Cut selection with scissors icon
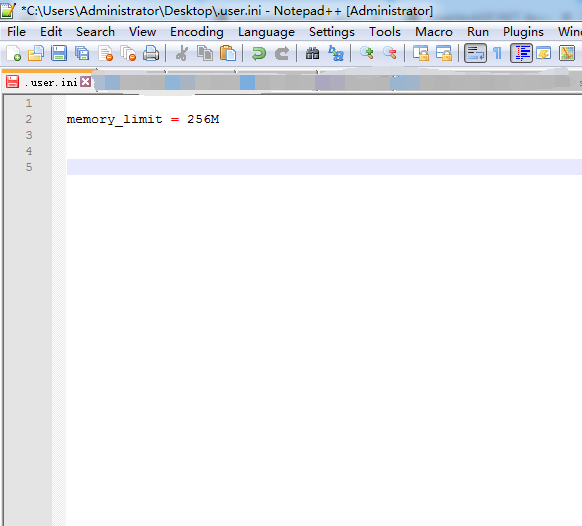The width and height of the screenshot is (582, 526). (182, 53)
